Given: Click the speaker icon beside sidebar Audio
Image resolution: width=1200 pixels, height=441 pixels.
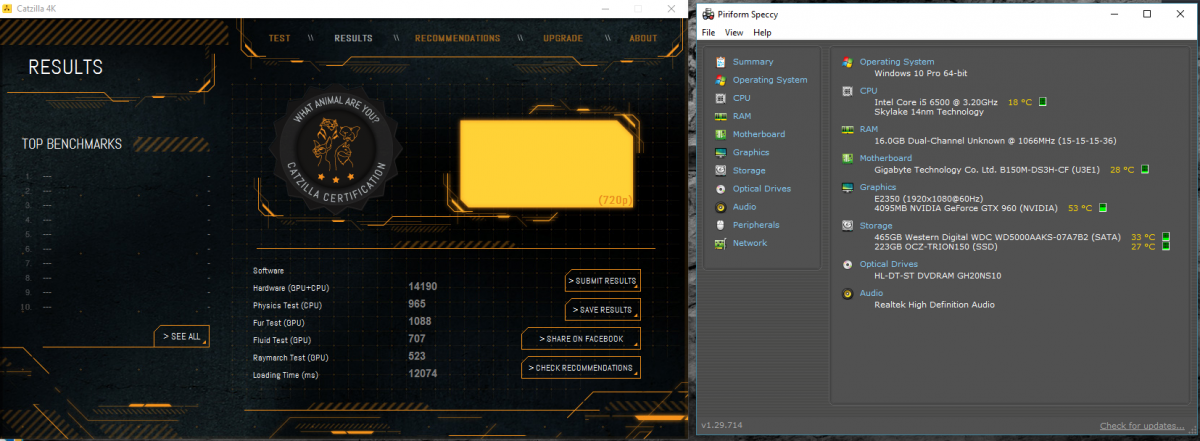Looking at the screenshot, I should point(721,206).
